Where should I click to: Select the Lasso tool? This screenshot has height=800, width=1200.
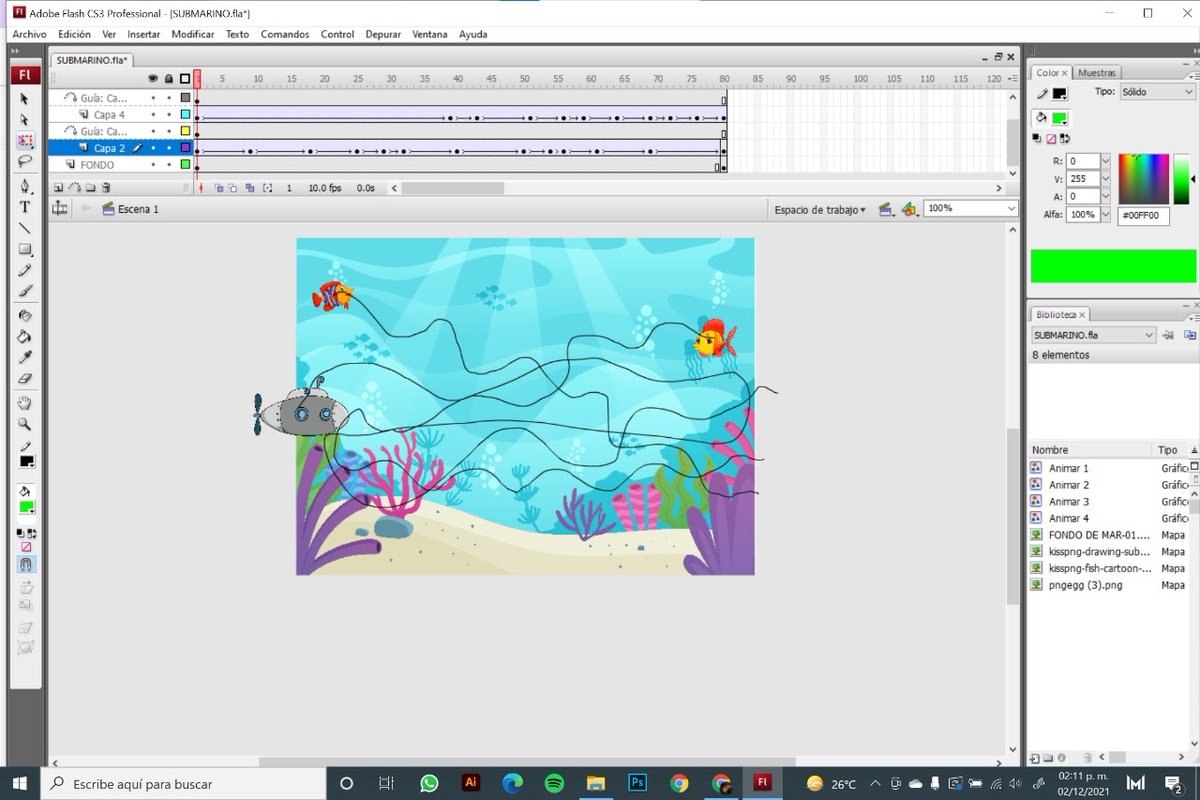click(x=25, y=161)
